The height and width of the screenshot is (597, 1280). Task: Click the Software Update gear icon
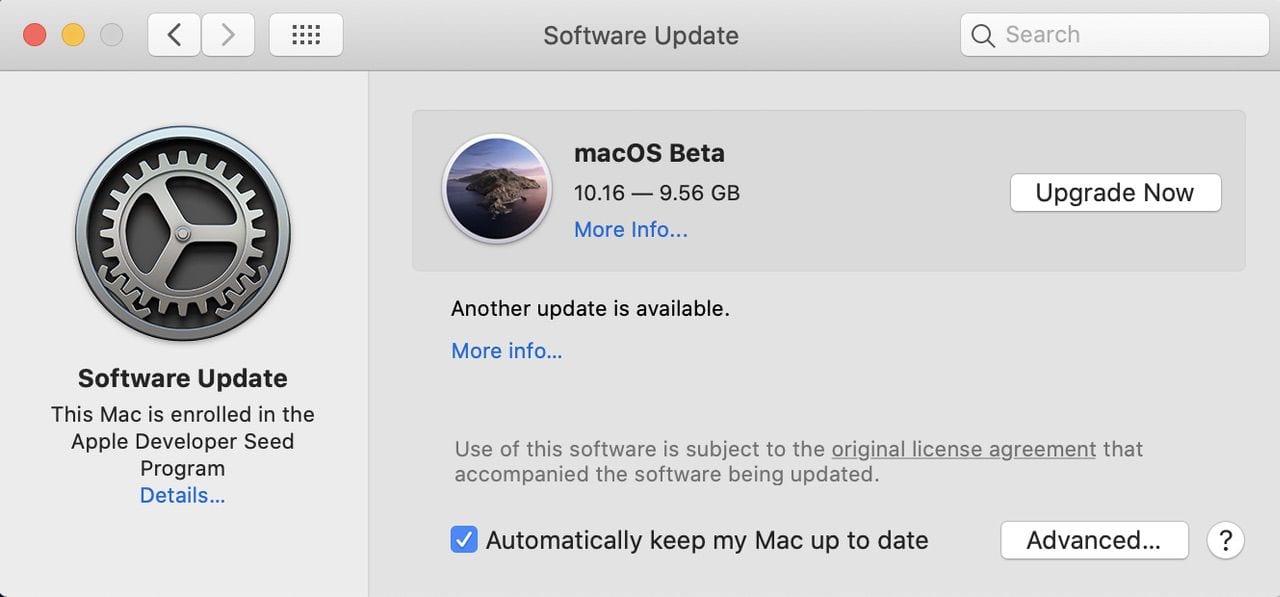point(183,234)
